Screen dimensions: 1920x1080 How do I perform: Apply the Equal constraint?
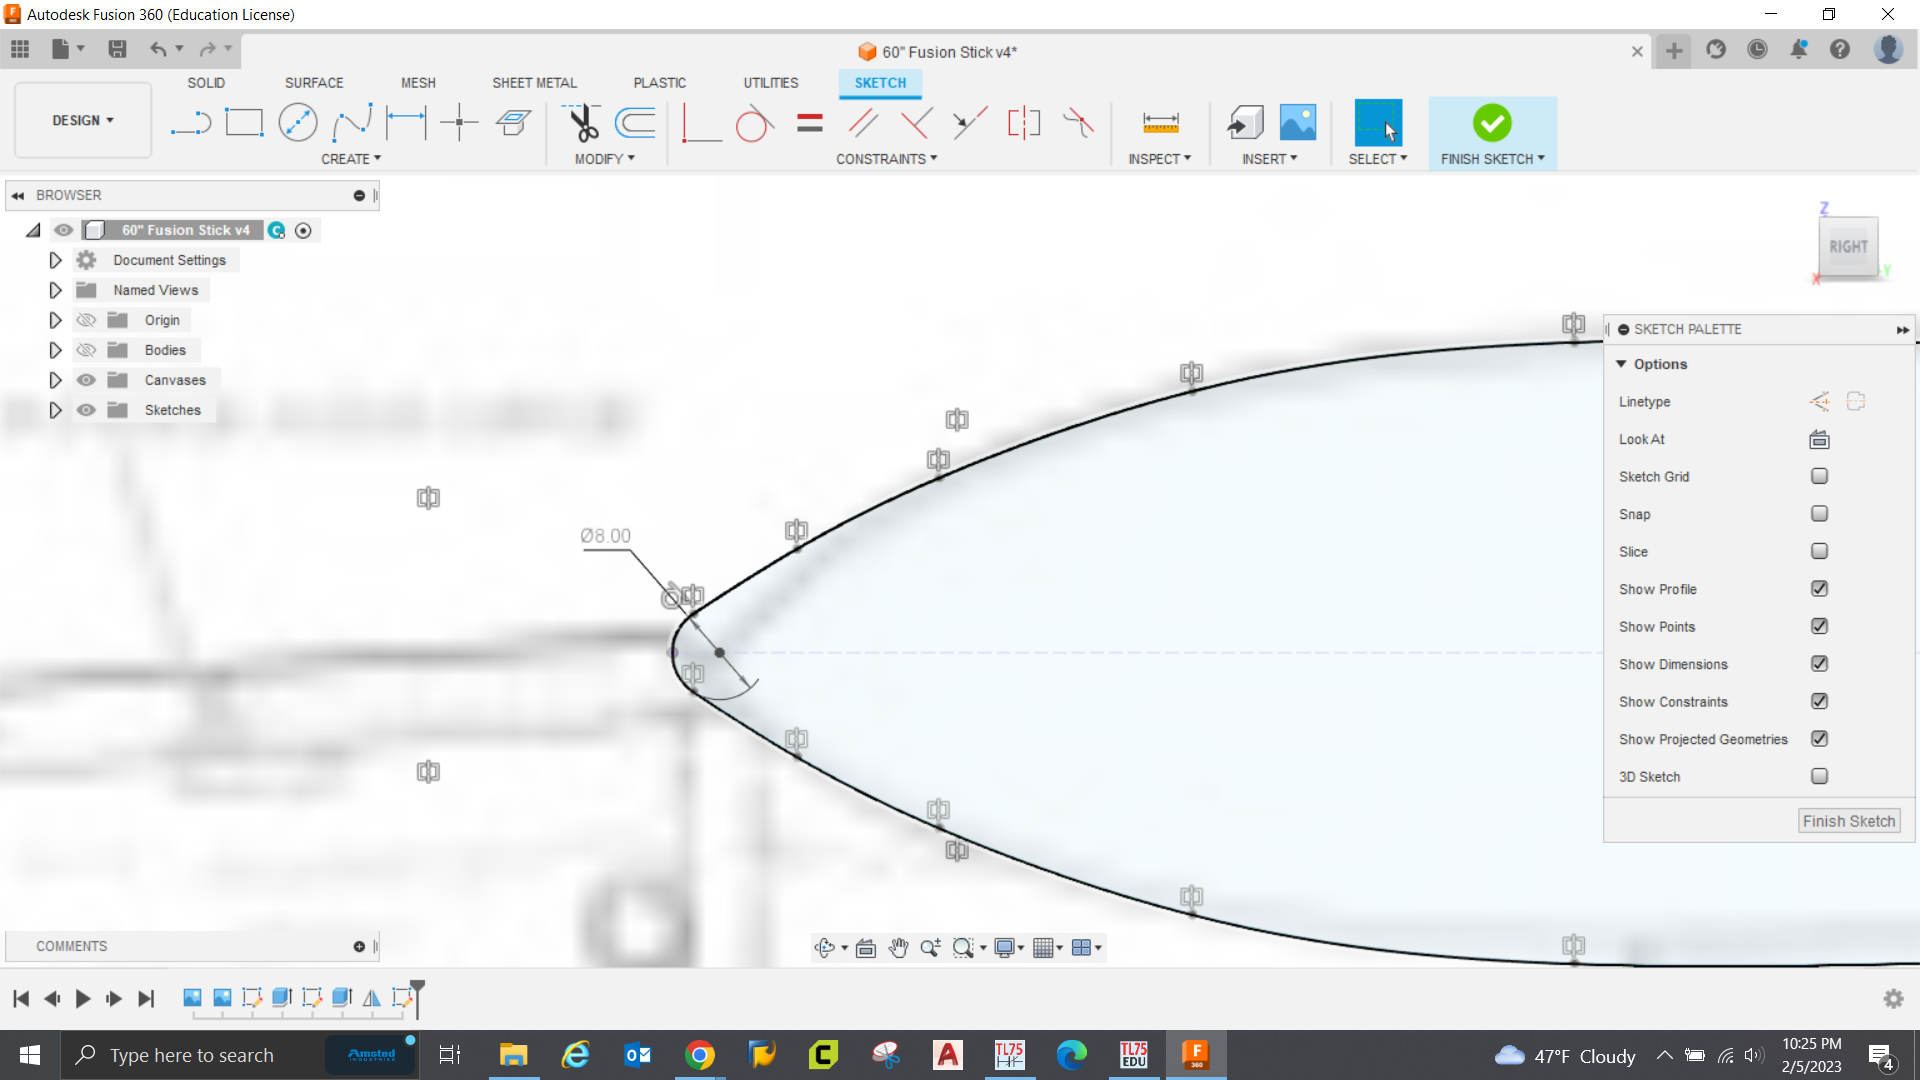809,122
